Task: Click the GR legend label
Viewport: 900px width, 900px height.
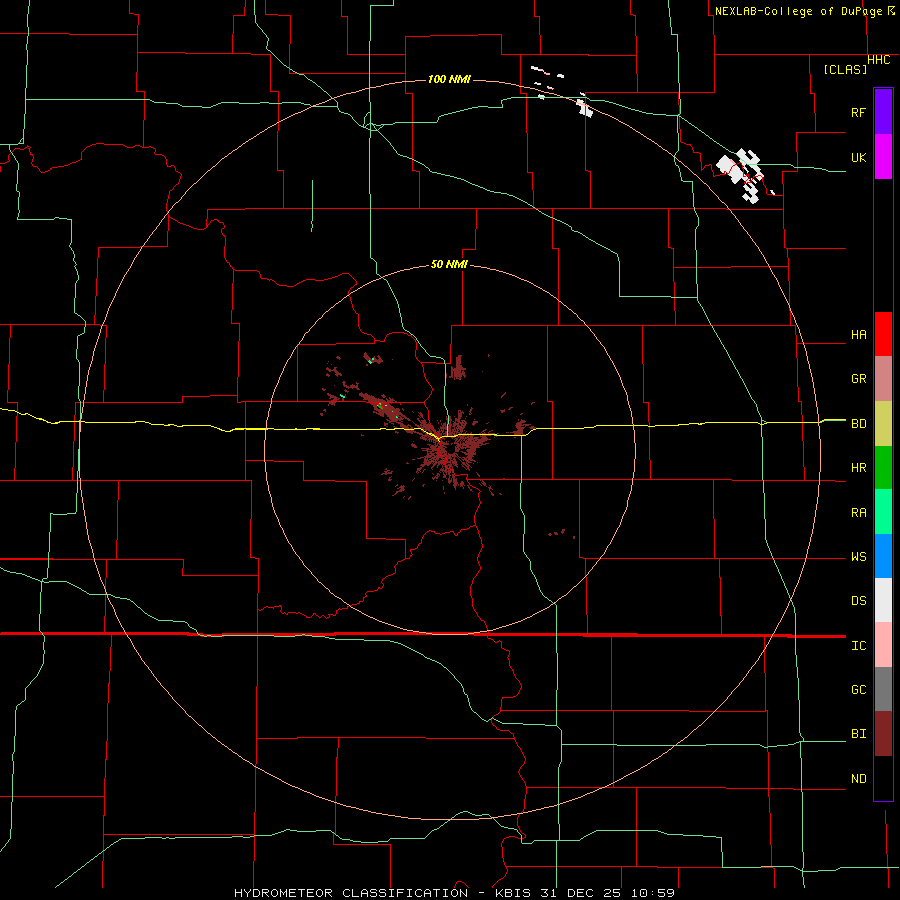Action: click(x=859, y=379)
